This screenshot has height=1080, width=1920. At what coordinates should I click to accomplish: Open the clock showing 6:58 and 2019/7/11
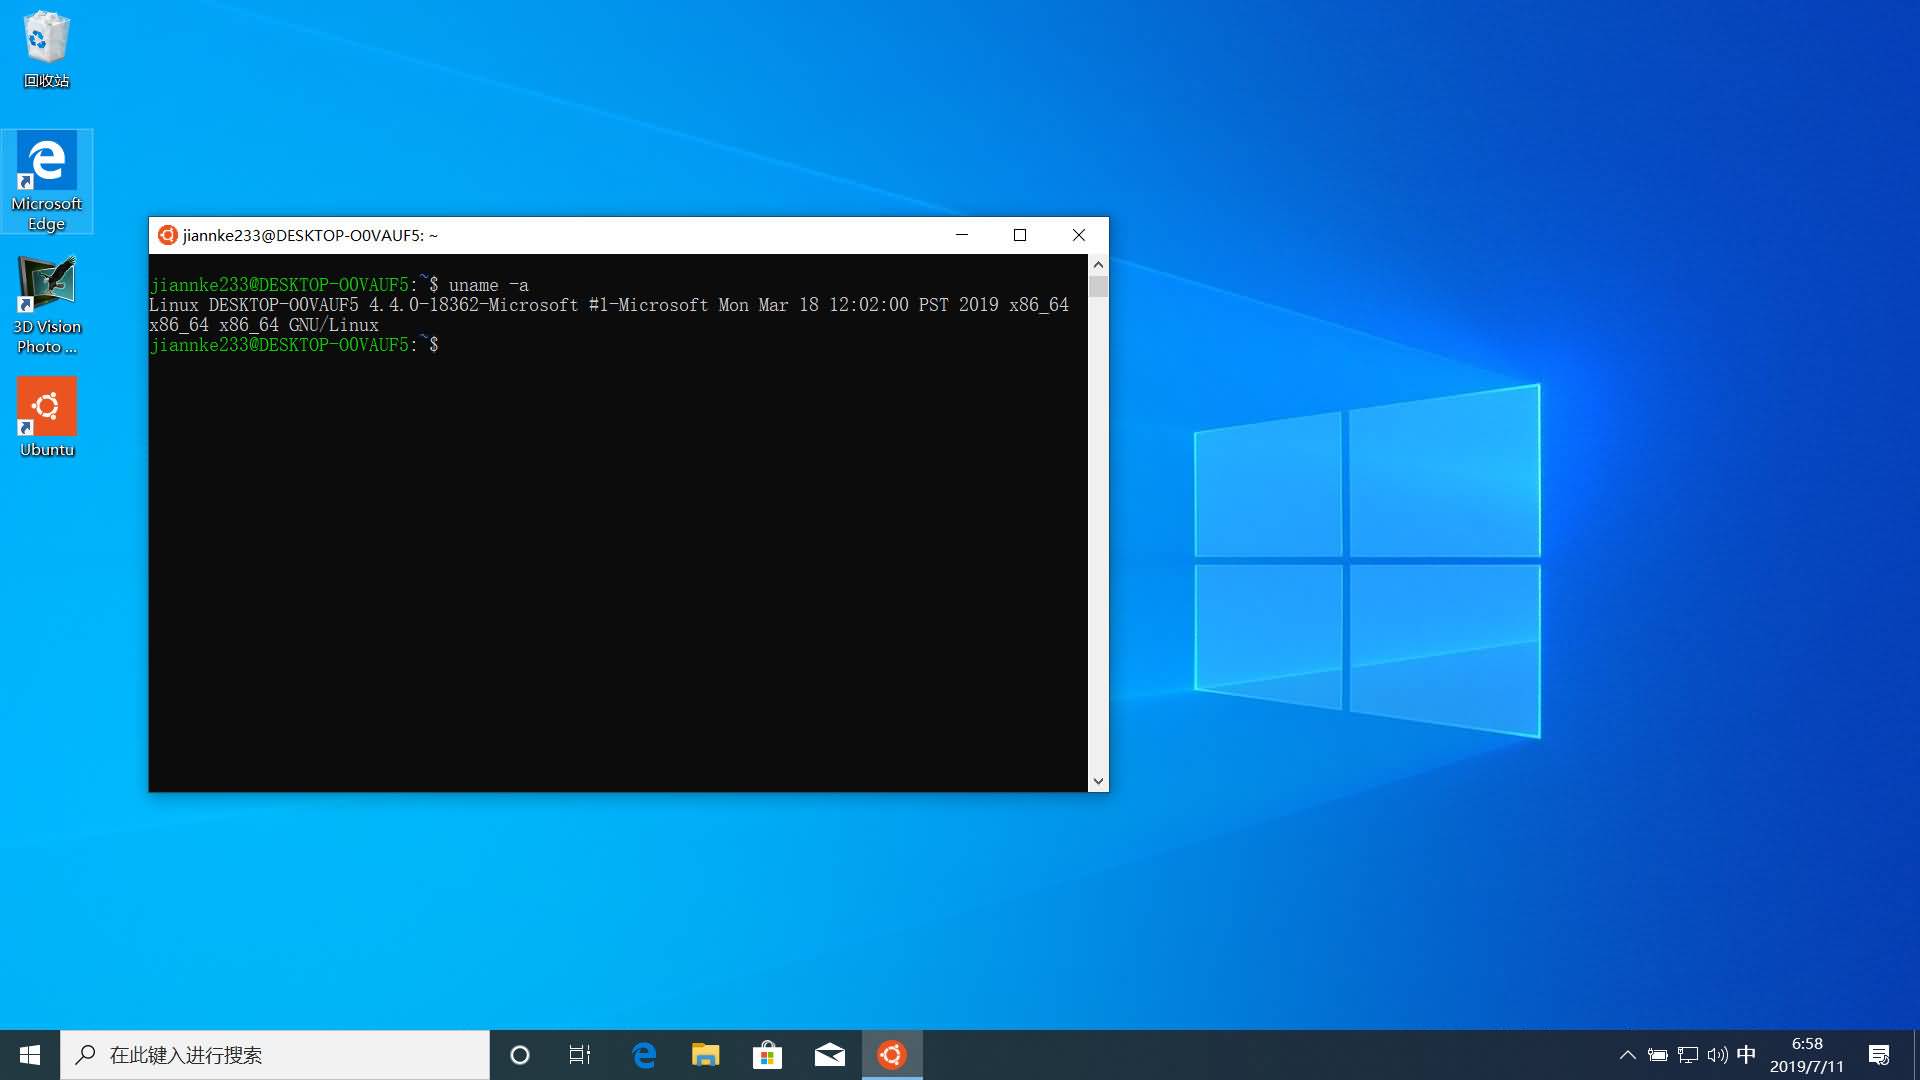point(1807,1055)
